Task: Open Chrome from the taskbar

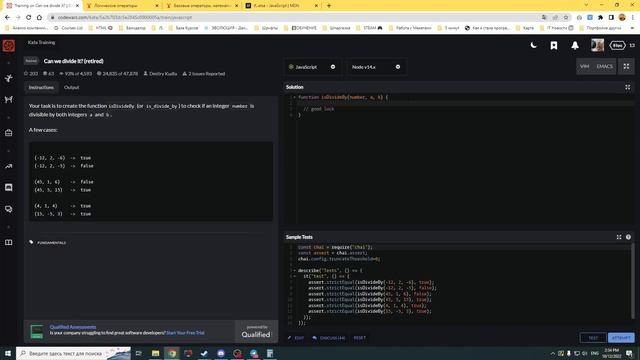Action: pyautogui.click(x=172, y=353)
